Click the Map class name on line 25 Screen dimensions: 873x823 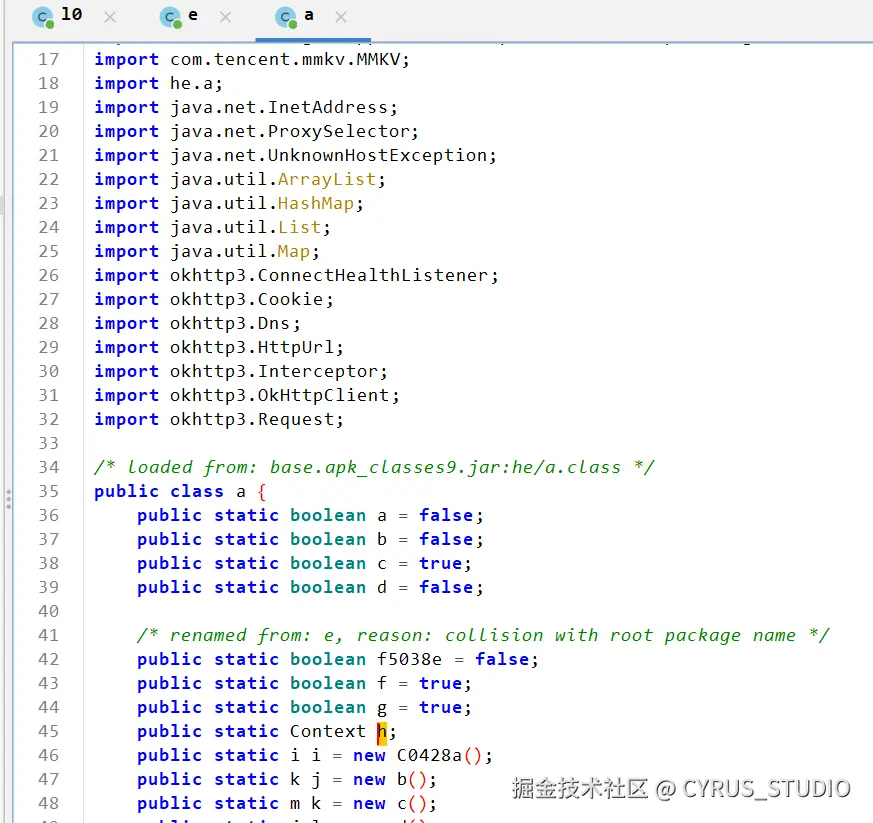(294, 251)
